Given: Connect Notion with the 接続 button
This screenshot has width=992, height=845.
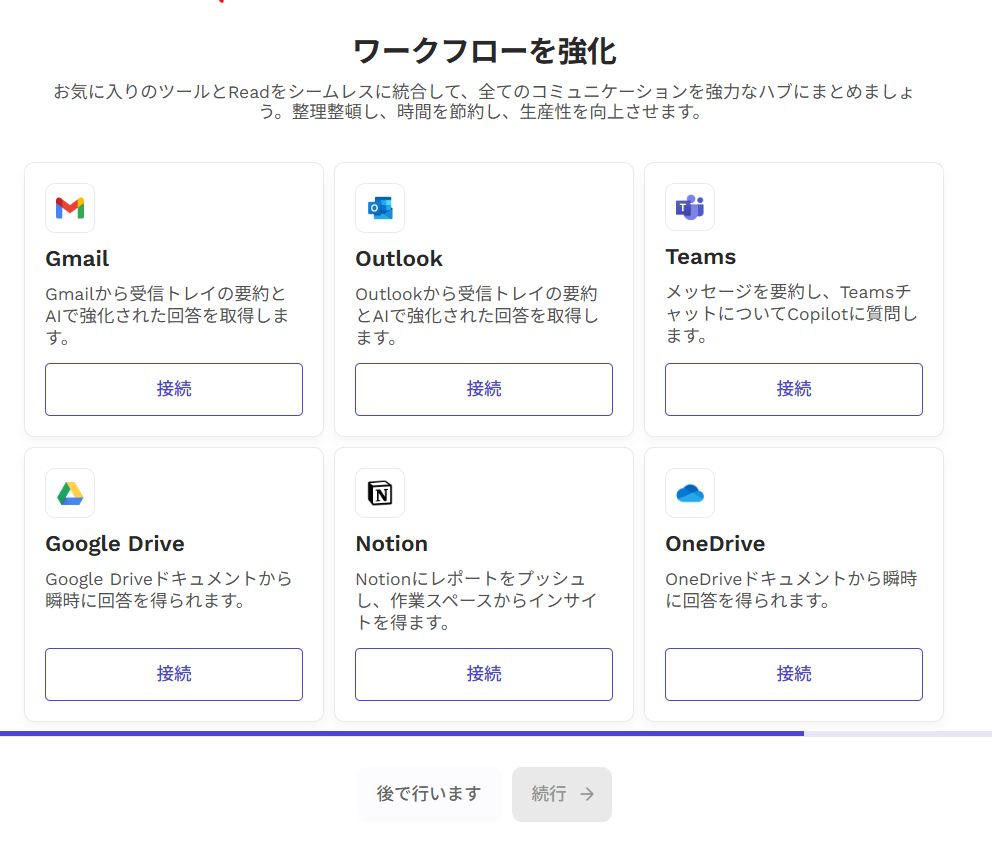Looking at the screenshot, I should (x=483, y=674).
